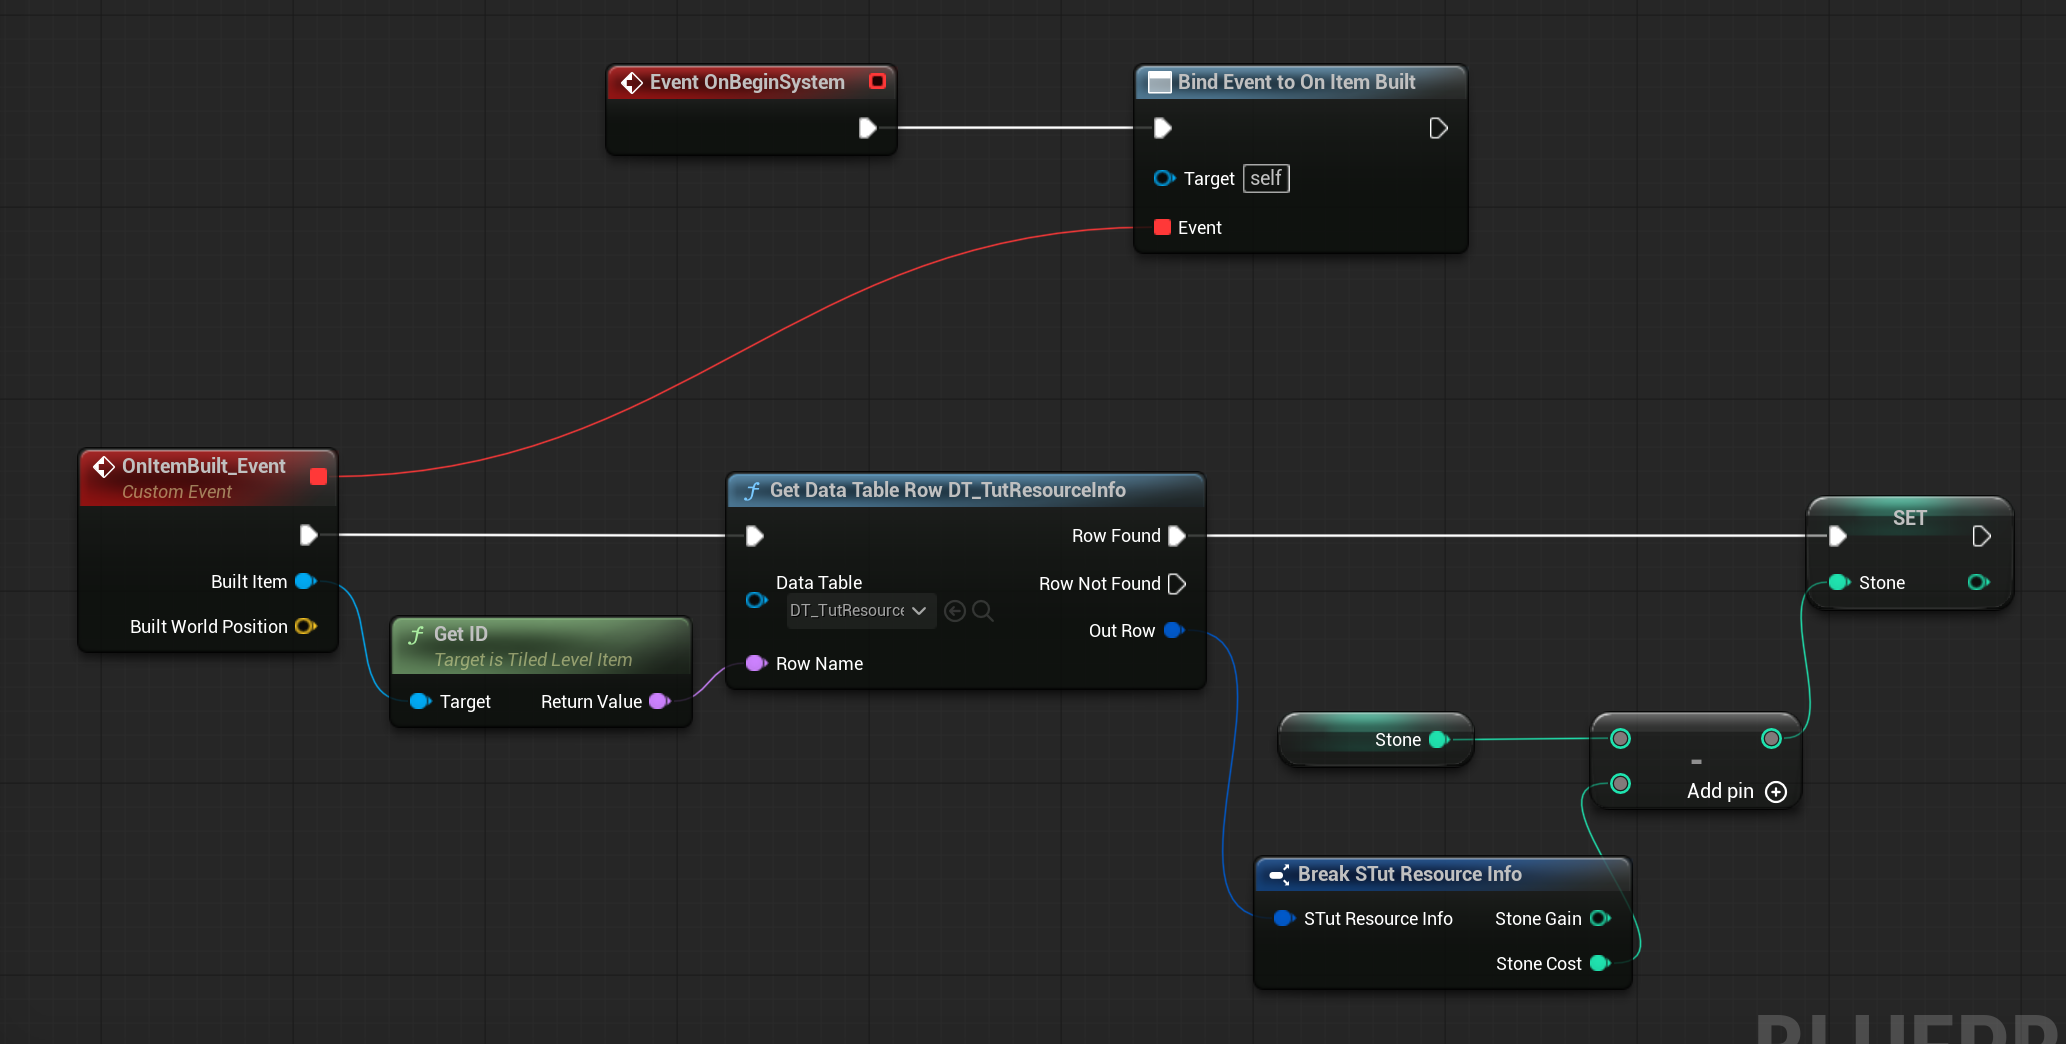Click the Out Row output pin
This screenshot has height=1044, width=2066.
pyautogui.click(x=1174, y=631)
